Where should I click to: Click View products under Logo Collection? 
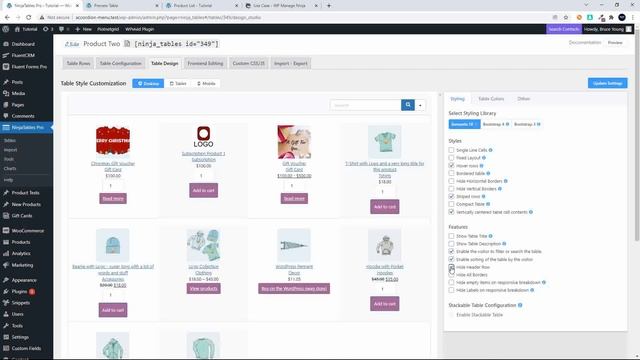[203, 289]
